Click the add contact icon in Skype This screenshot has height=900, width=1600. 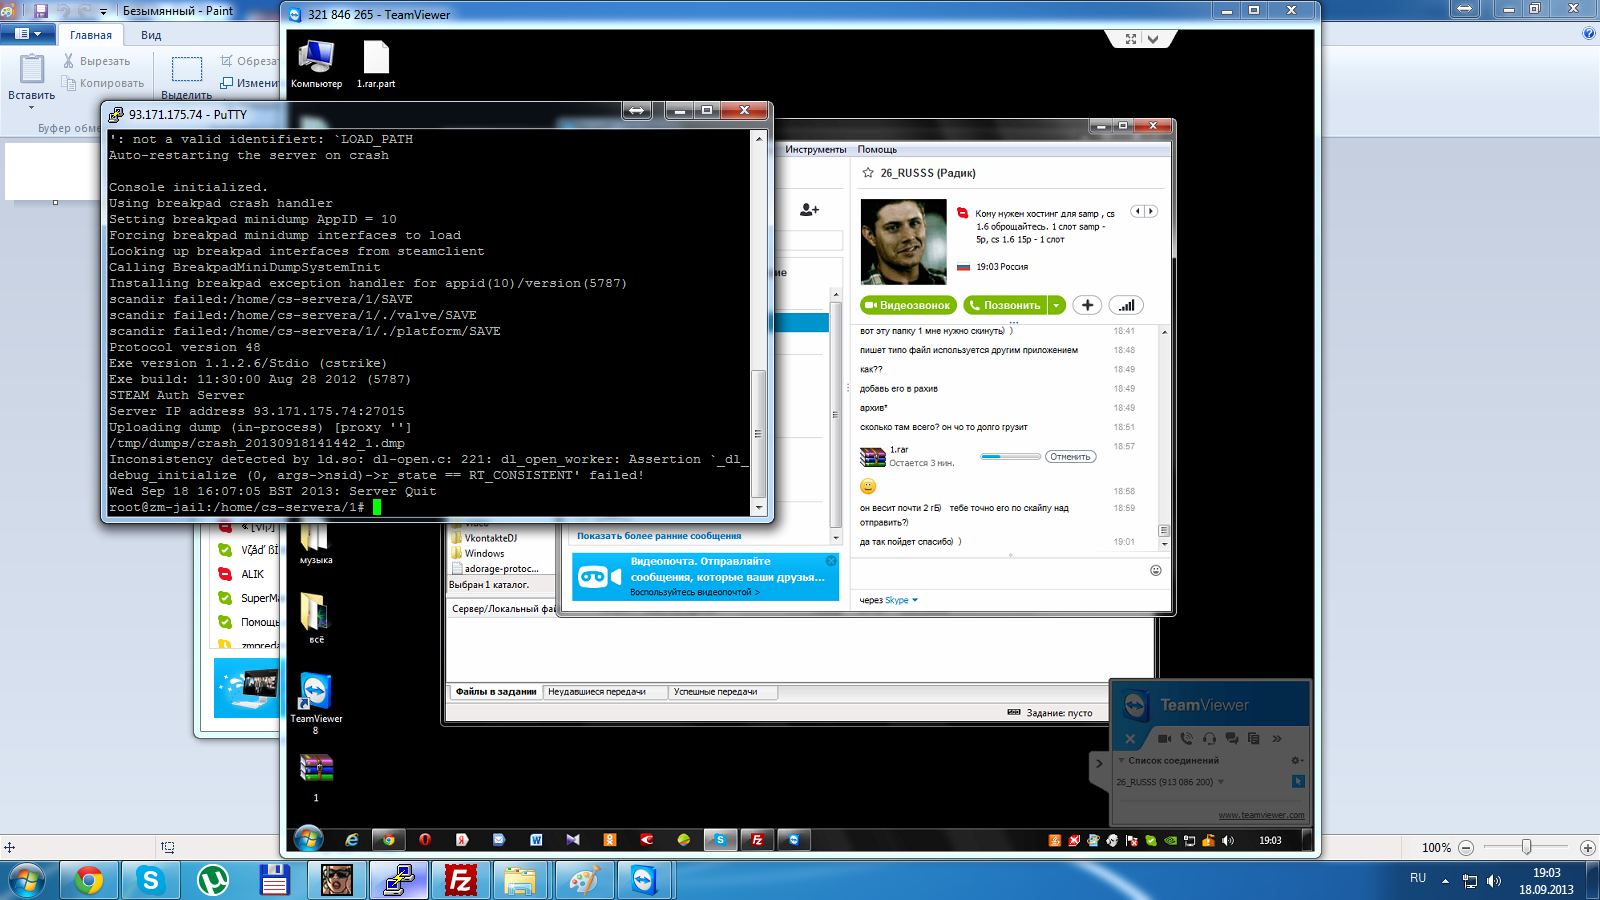click(809, 210)
